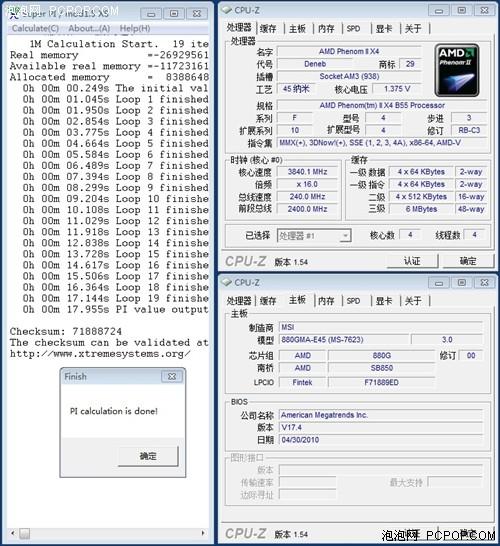Click the horizontal scrollbar thumb in Super PI

[24, 533]
